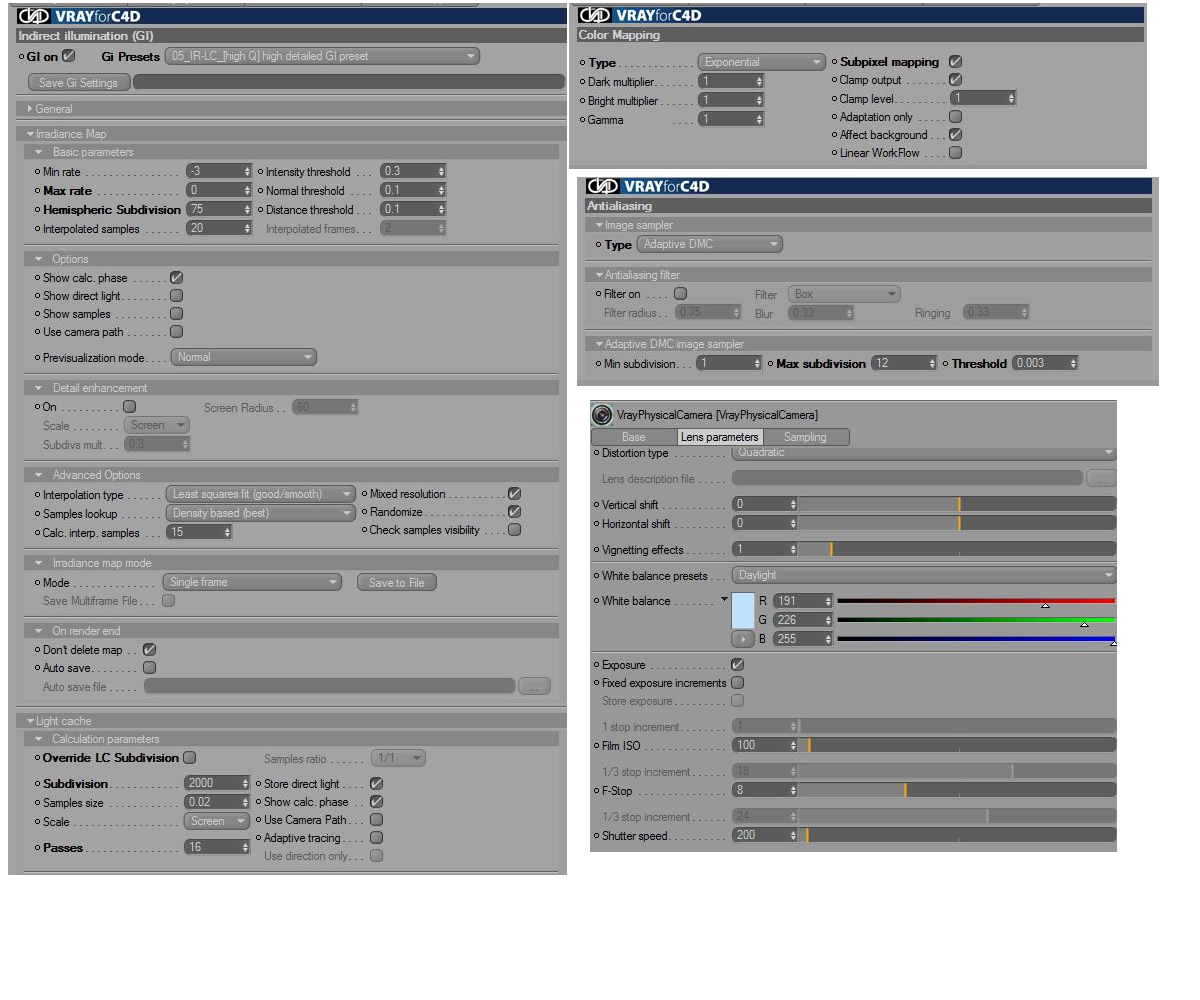Toggle Override LC Subdivision checkbox
The image size is (1200, 1000).
(x=189, y=758)
